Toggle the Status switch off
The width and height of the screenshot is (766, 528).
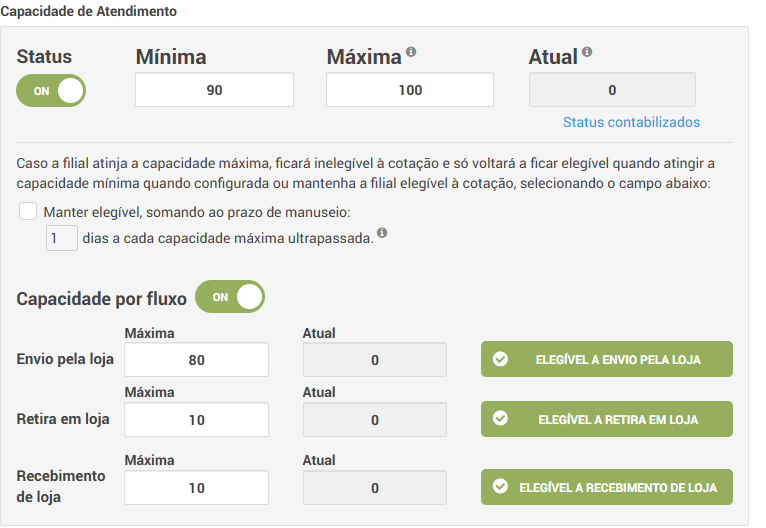pyautogui.click(x=51, y=90)
